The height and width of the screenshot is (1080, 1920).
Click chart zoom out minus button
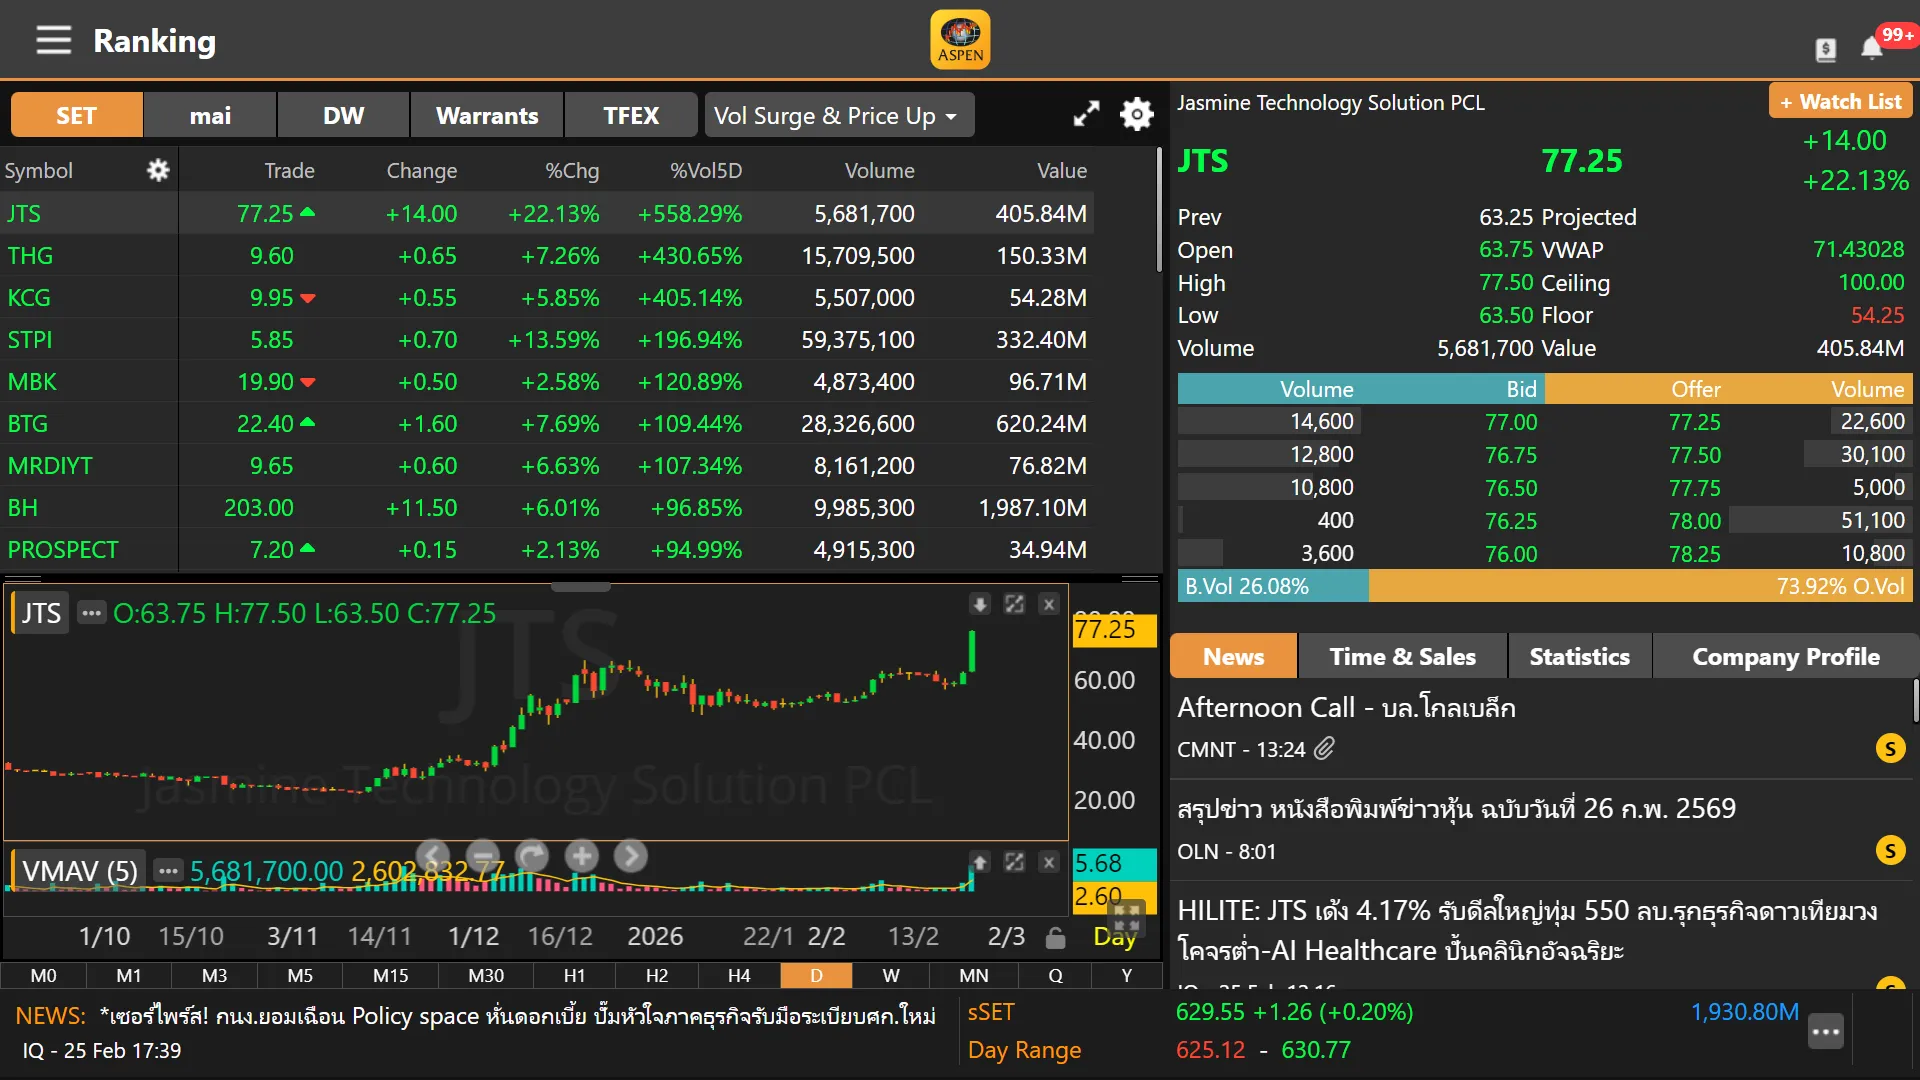[x=482, y=856]
